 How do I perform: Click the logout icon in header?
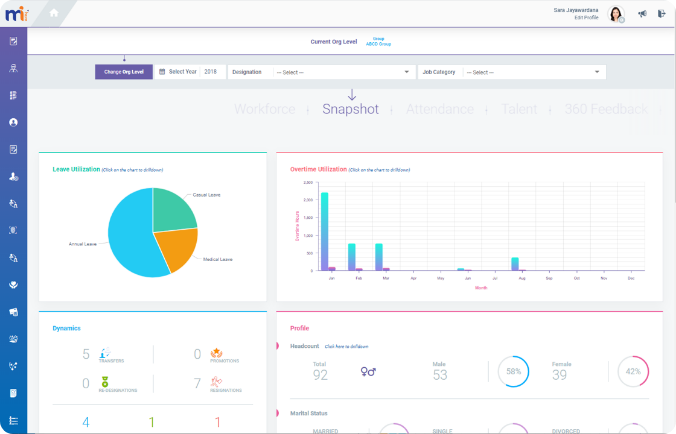point(661,14)
